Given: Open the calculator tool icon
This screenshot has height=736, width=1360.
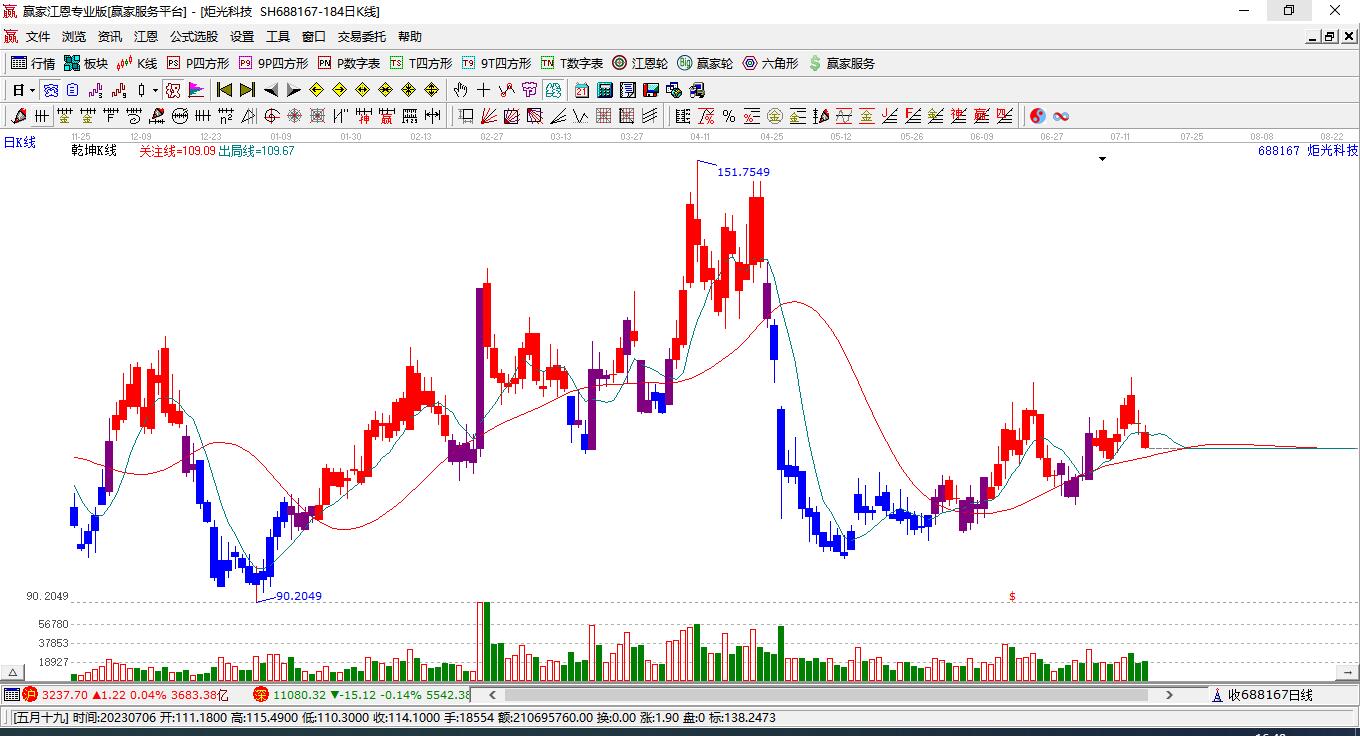Looking at the screenshot, I should (605, 90).
